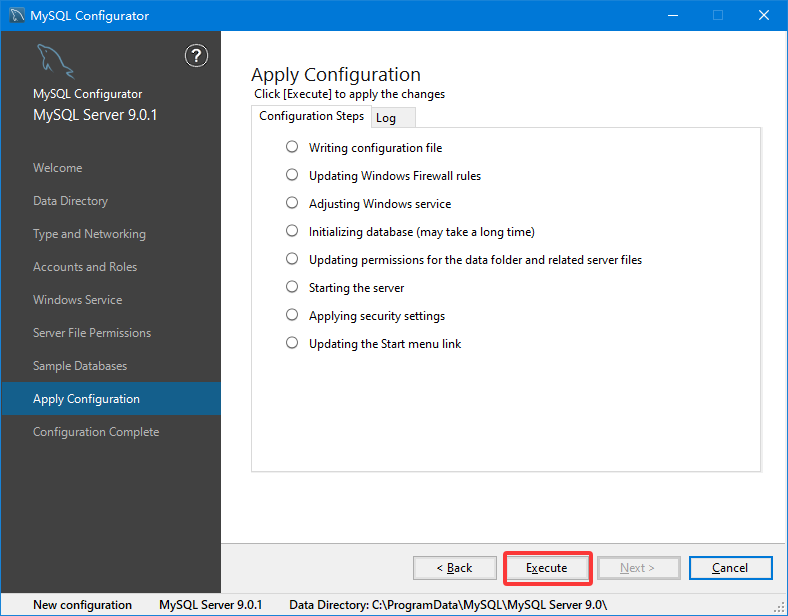Click the 'Writing configuration file' step text

click(375, 148)
